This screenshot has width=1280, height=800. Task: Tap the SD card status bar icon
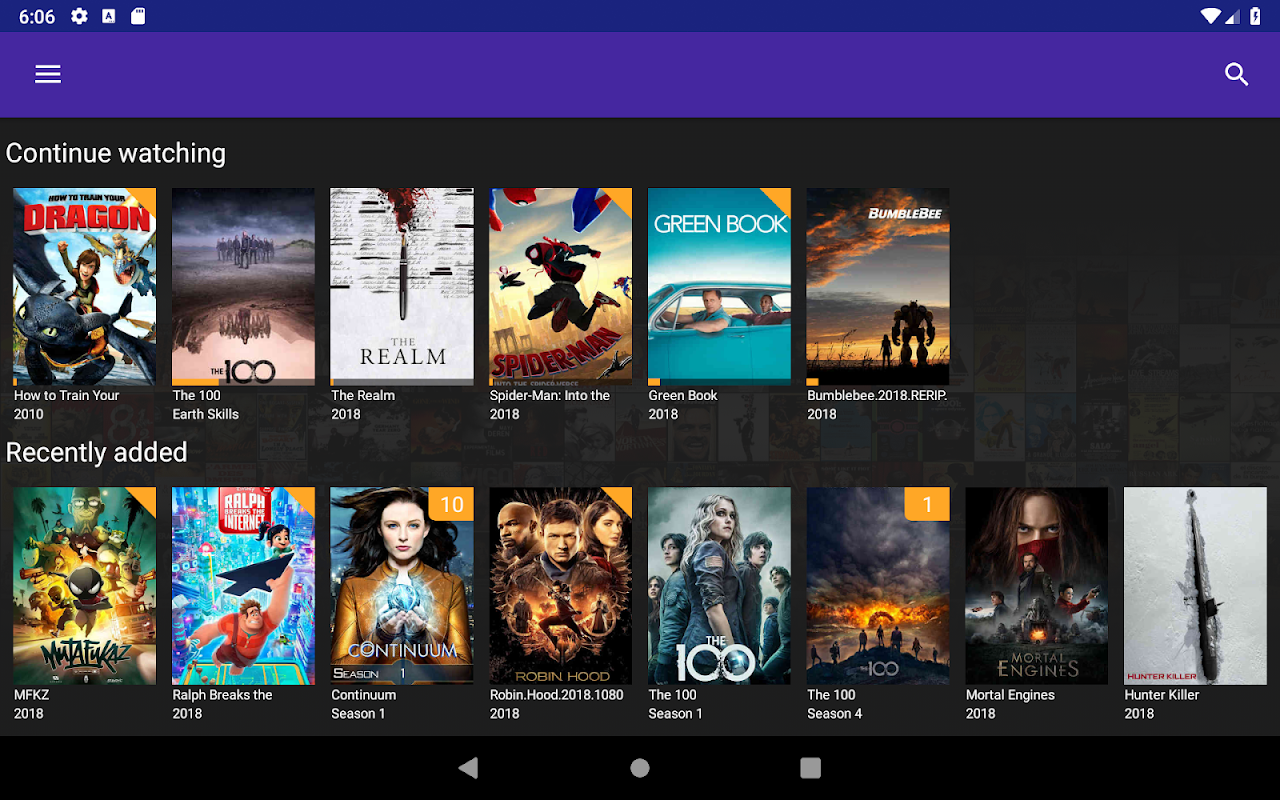point(138,16)
